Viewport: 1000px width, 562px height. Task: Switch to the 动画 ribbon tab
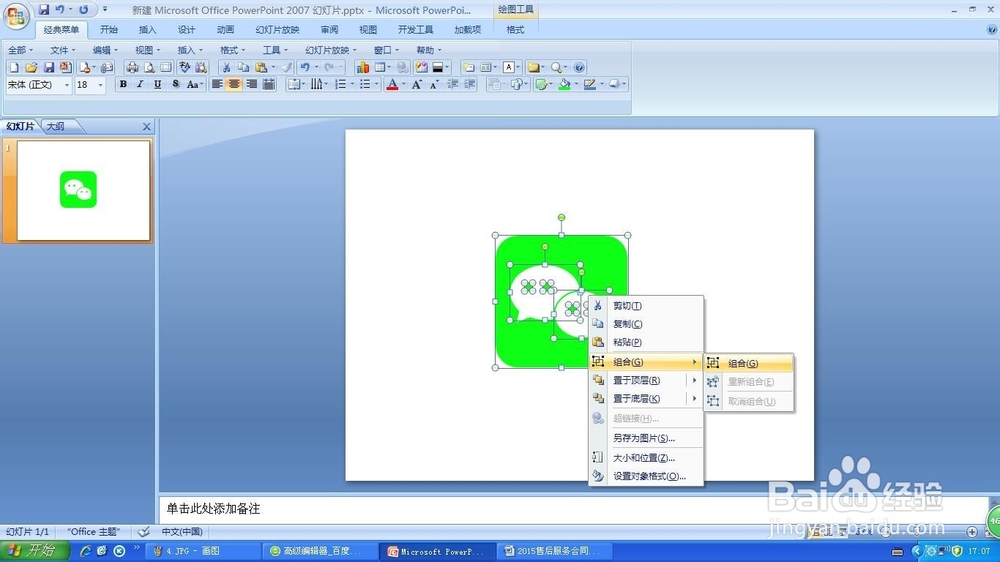click(x=225, y=29)
